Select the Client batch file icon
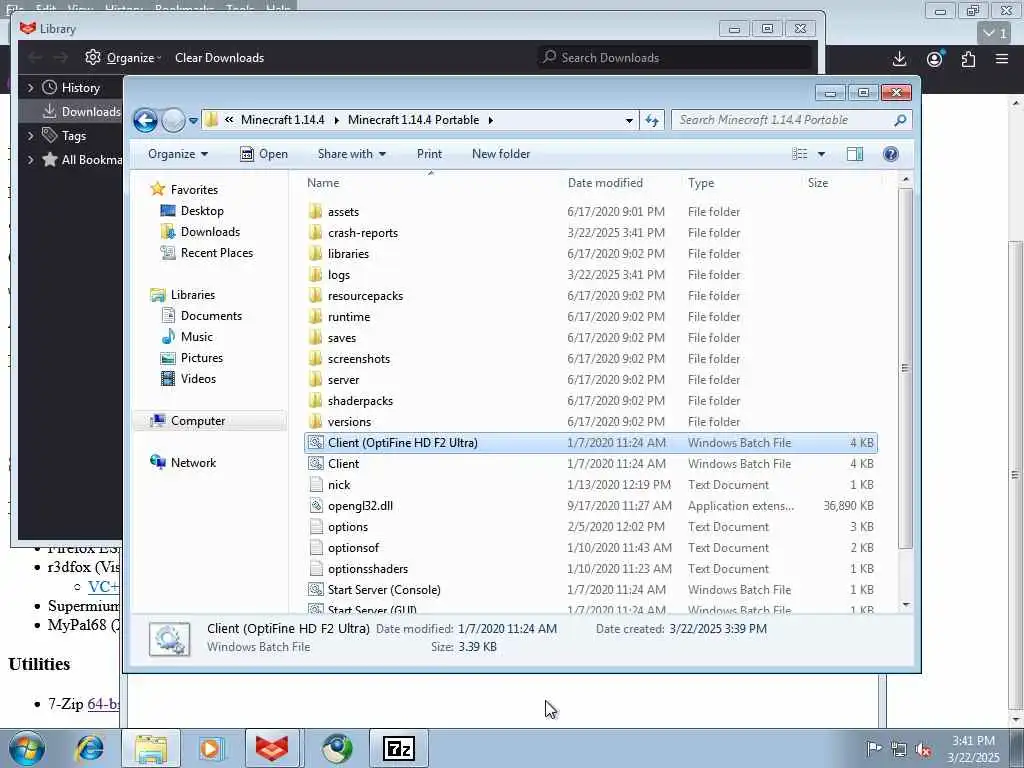The width and height of the screenshot is (1024, 768). pyautogui.click(x=315, y=464)
